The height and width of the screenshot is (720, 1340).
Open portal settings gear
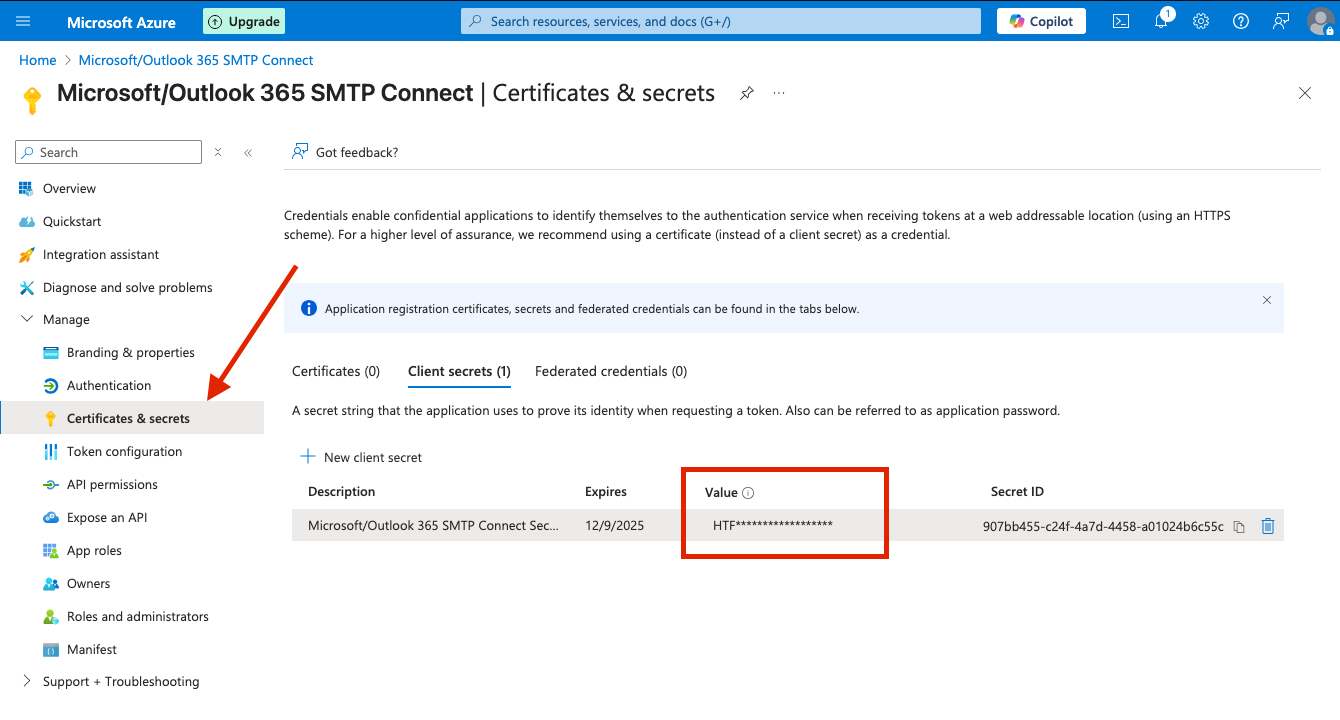coord(1201,21)
